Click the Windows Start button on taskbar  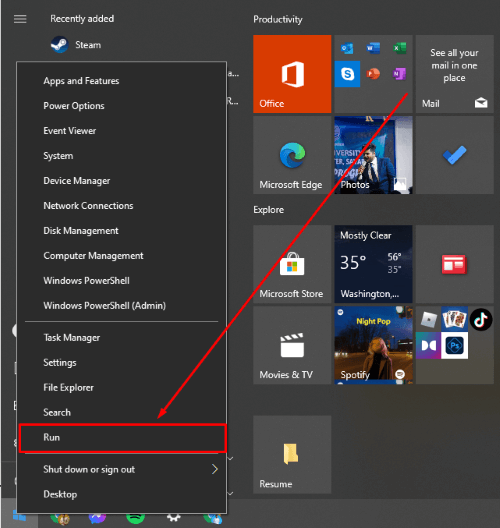pyautogui.click(x=19, y=516)
